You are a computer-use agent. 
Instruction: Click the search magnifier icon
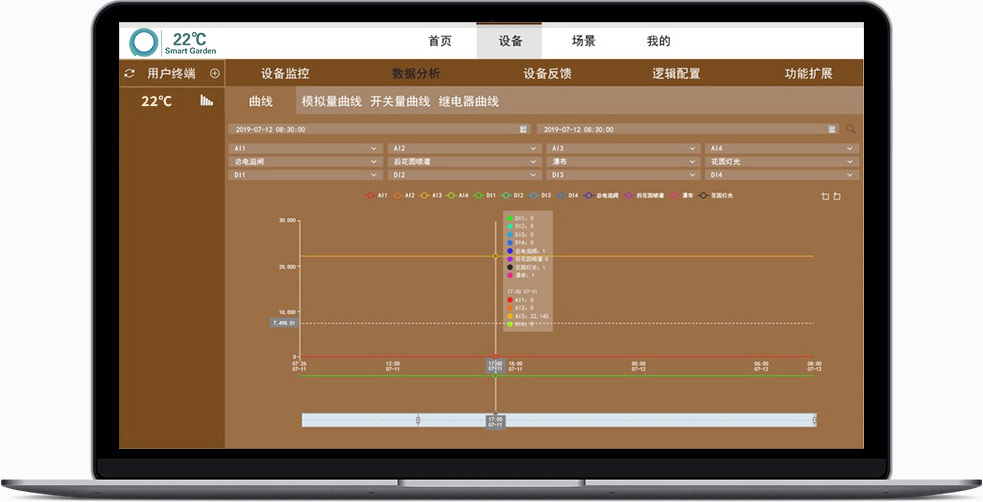pyautogui.click(x=851, y=129)
